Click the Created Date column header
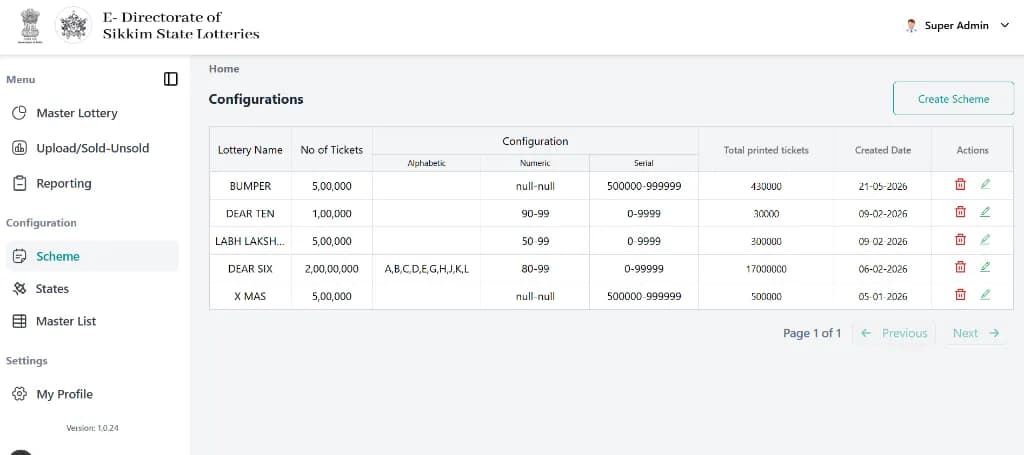 tap(883, 150)
